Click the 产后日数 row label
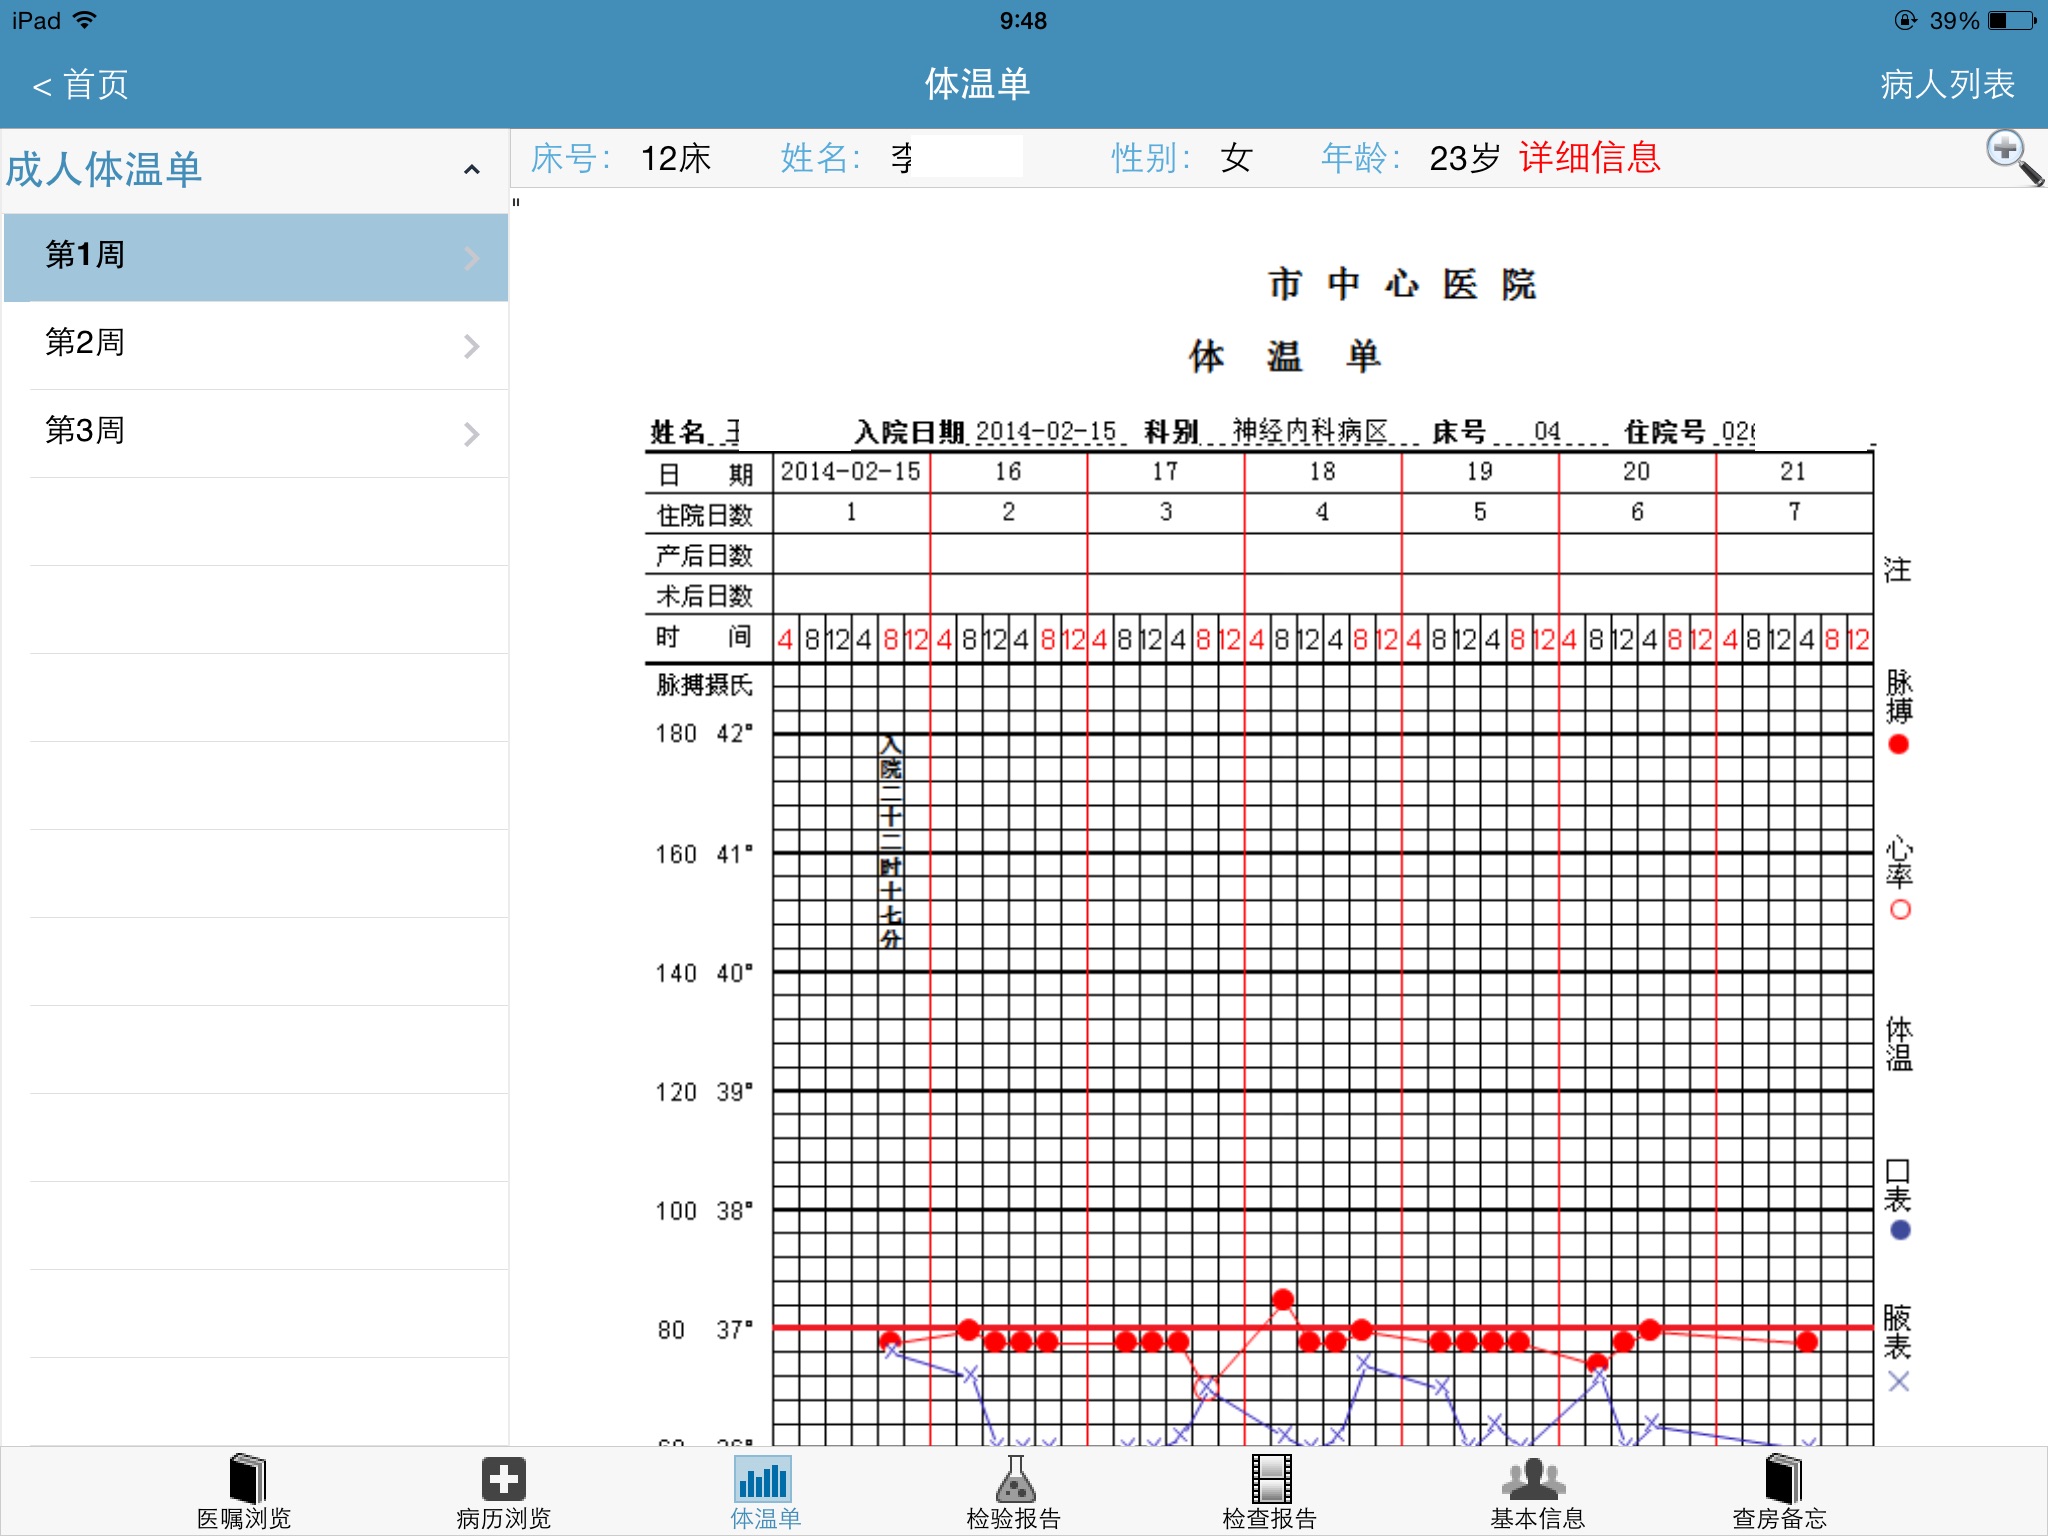Image resolution: width=2048 pixels, height=1536 pixels. 704,555
